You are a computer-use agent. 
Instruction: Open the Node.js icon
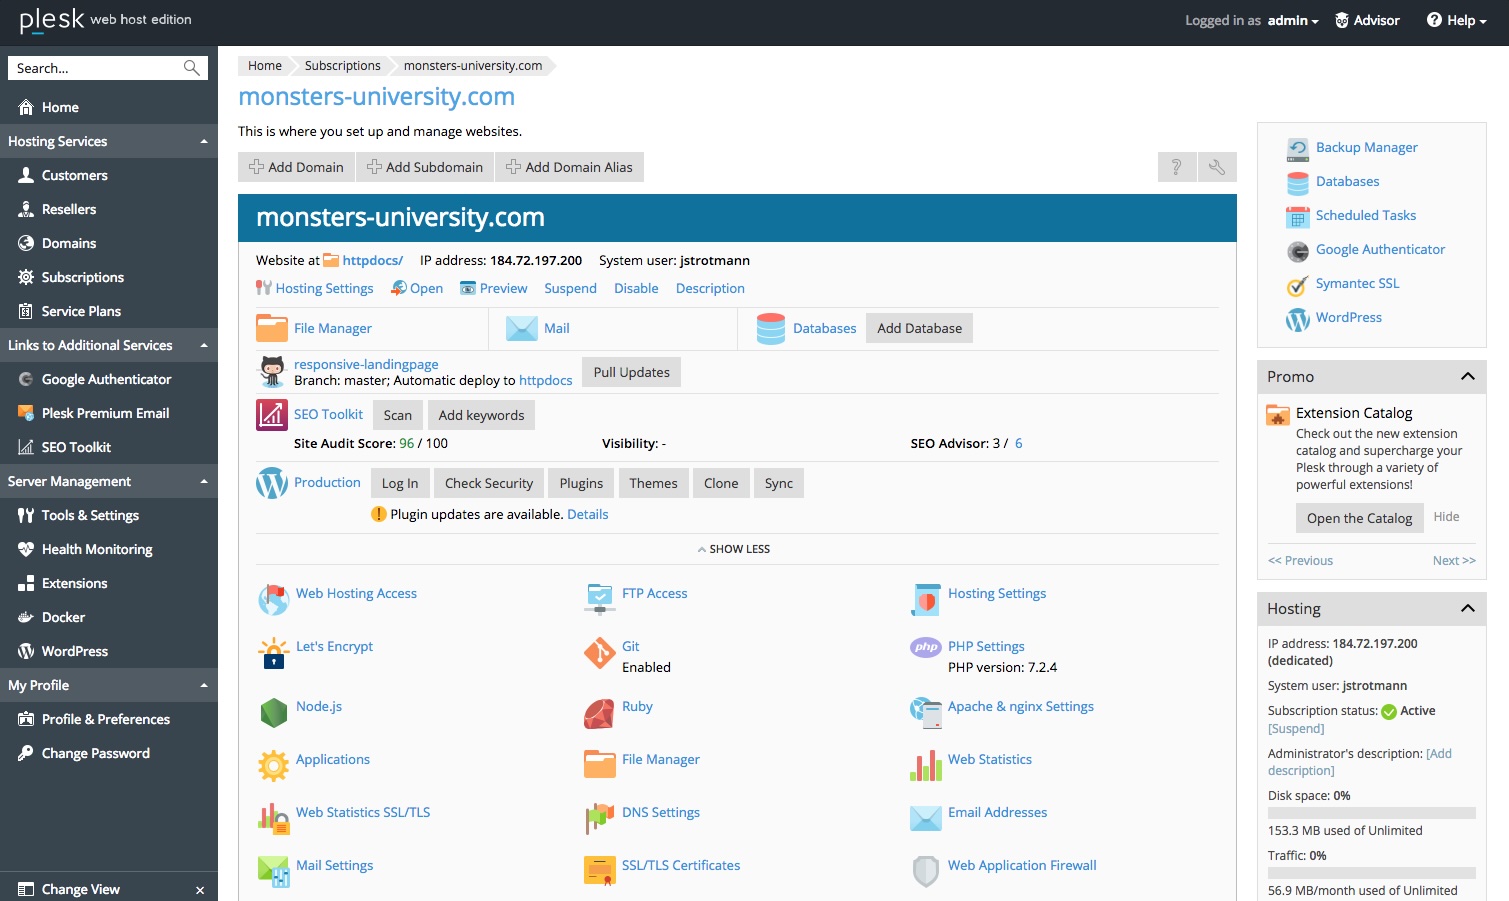click(x=273, y=713)
